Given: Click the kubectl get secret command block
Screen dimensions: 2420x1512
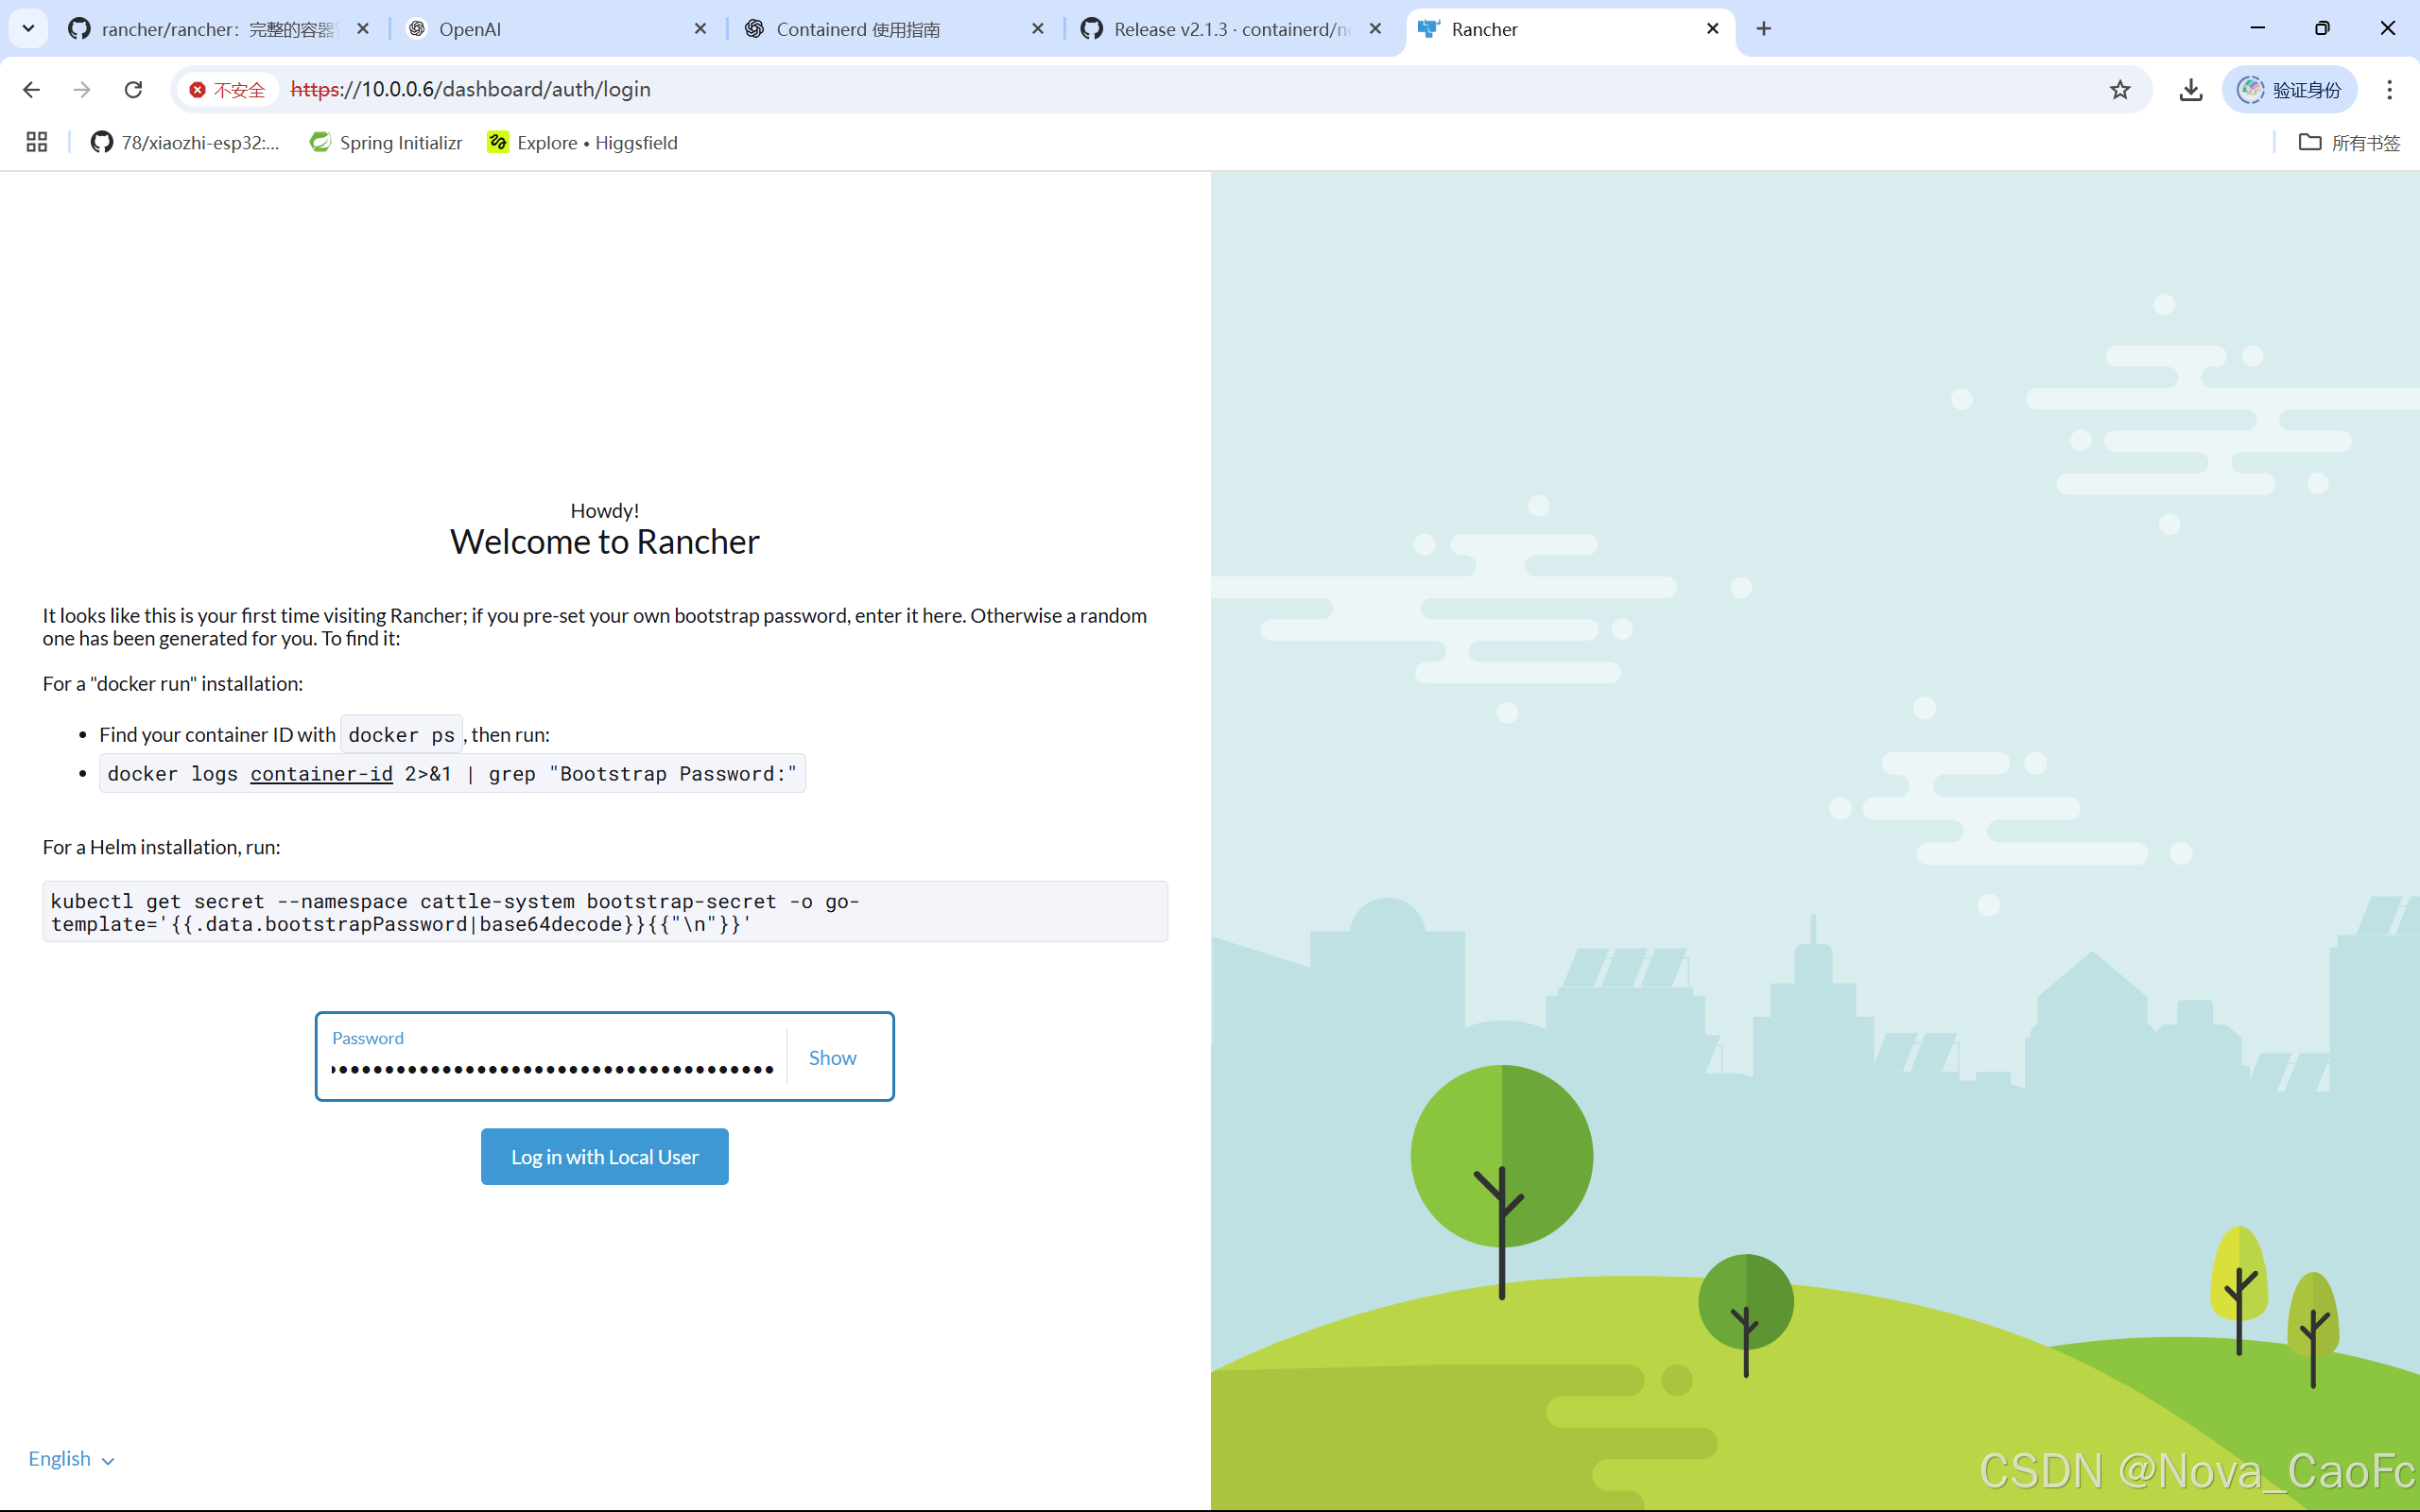Looking at the screenshot, I should click(605, 912).
